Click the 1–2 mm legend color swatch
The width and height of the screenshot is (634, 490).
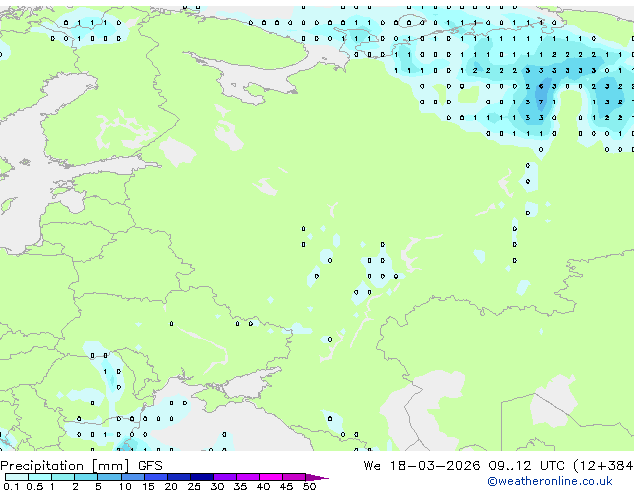(x=63, y=477)
